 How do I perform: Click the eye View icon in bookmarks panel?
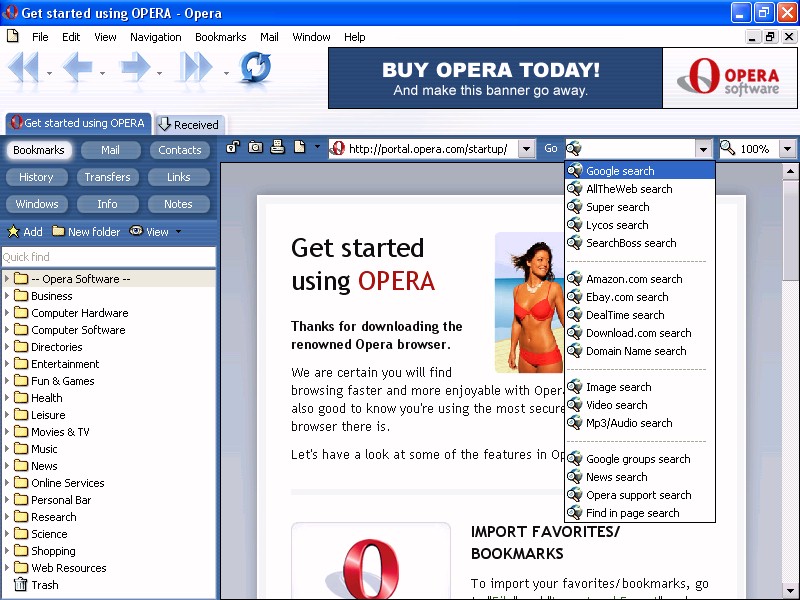click(136, 231)
